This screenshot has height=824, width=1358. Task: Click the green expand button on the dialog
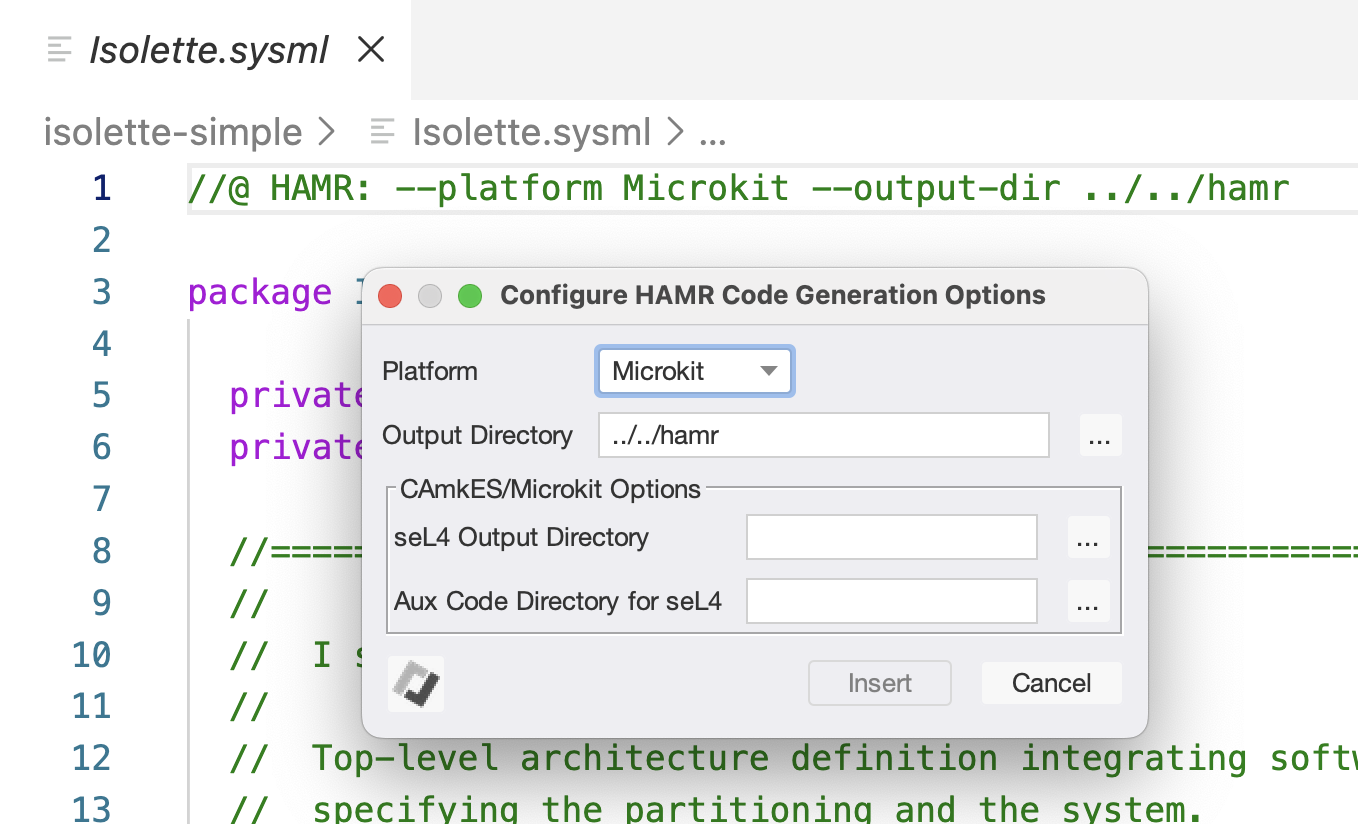[x=469, y=296]
